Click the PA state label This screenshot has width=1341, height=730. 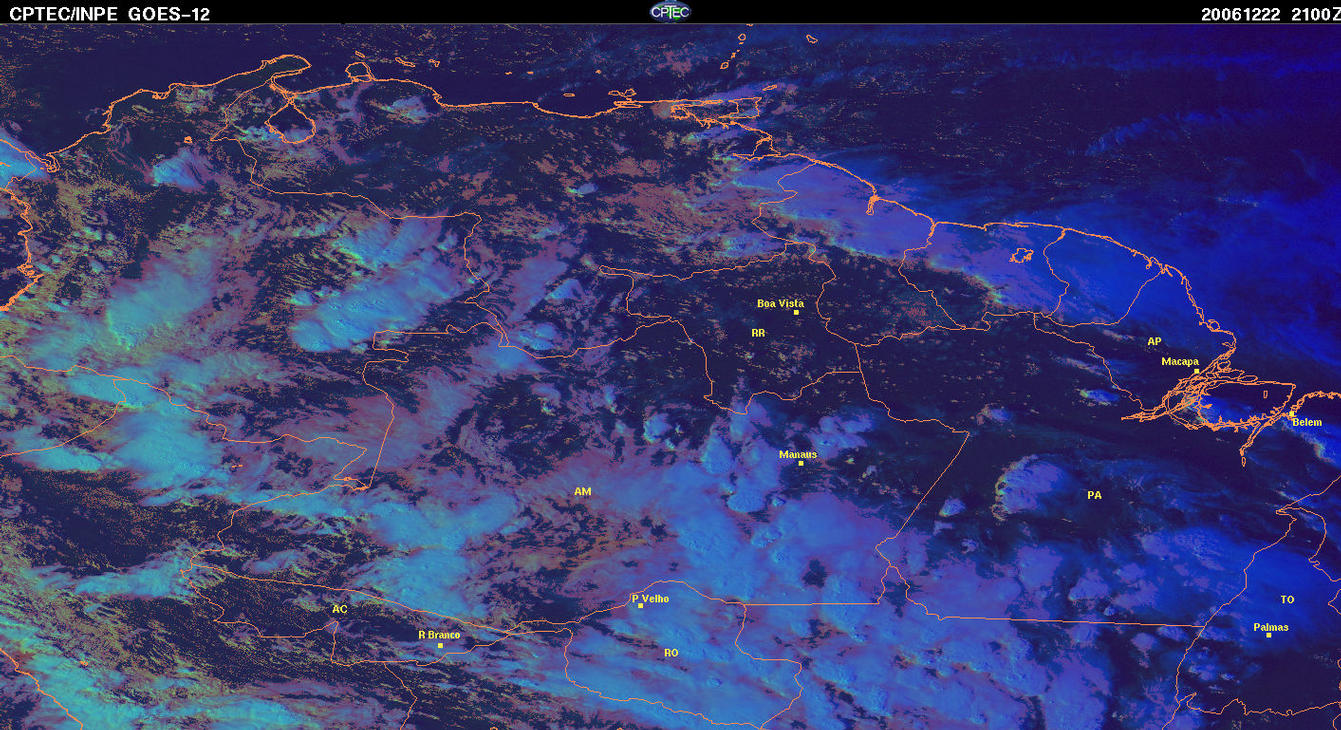pyautogui.click(x=1094, y=495)
